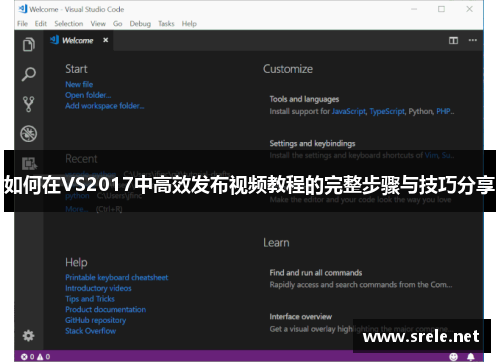Click the errors count in status bar

[28, 357]
